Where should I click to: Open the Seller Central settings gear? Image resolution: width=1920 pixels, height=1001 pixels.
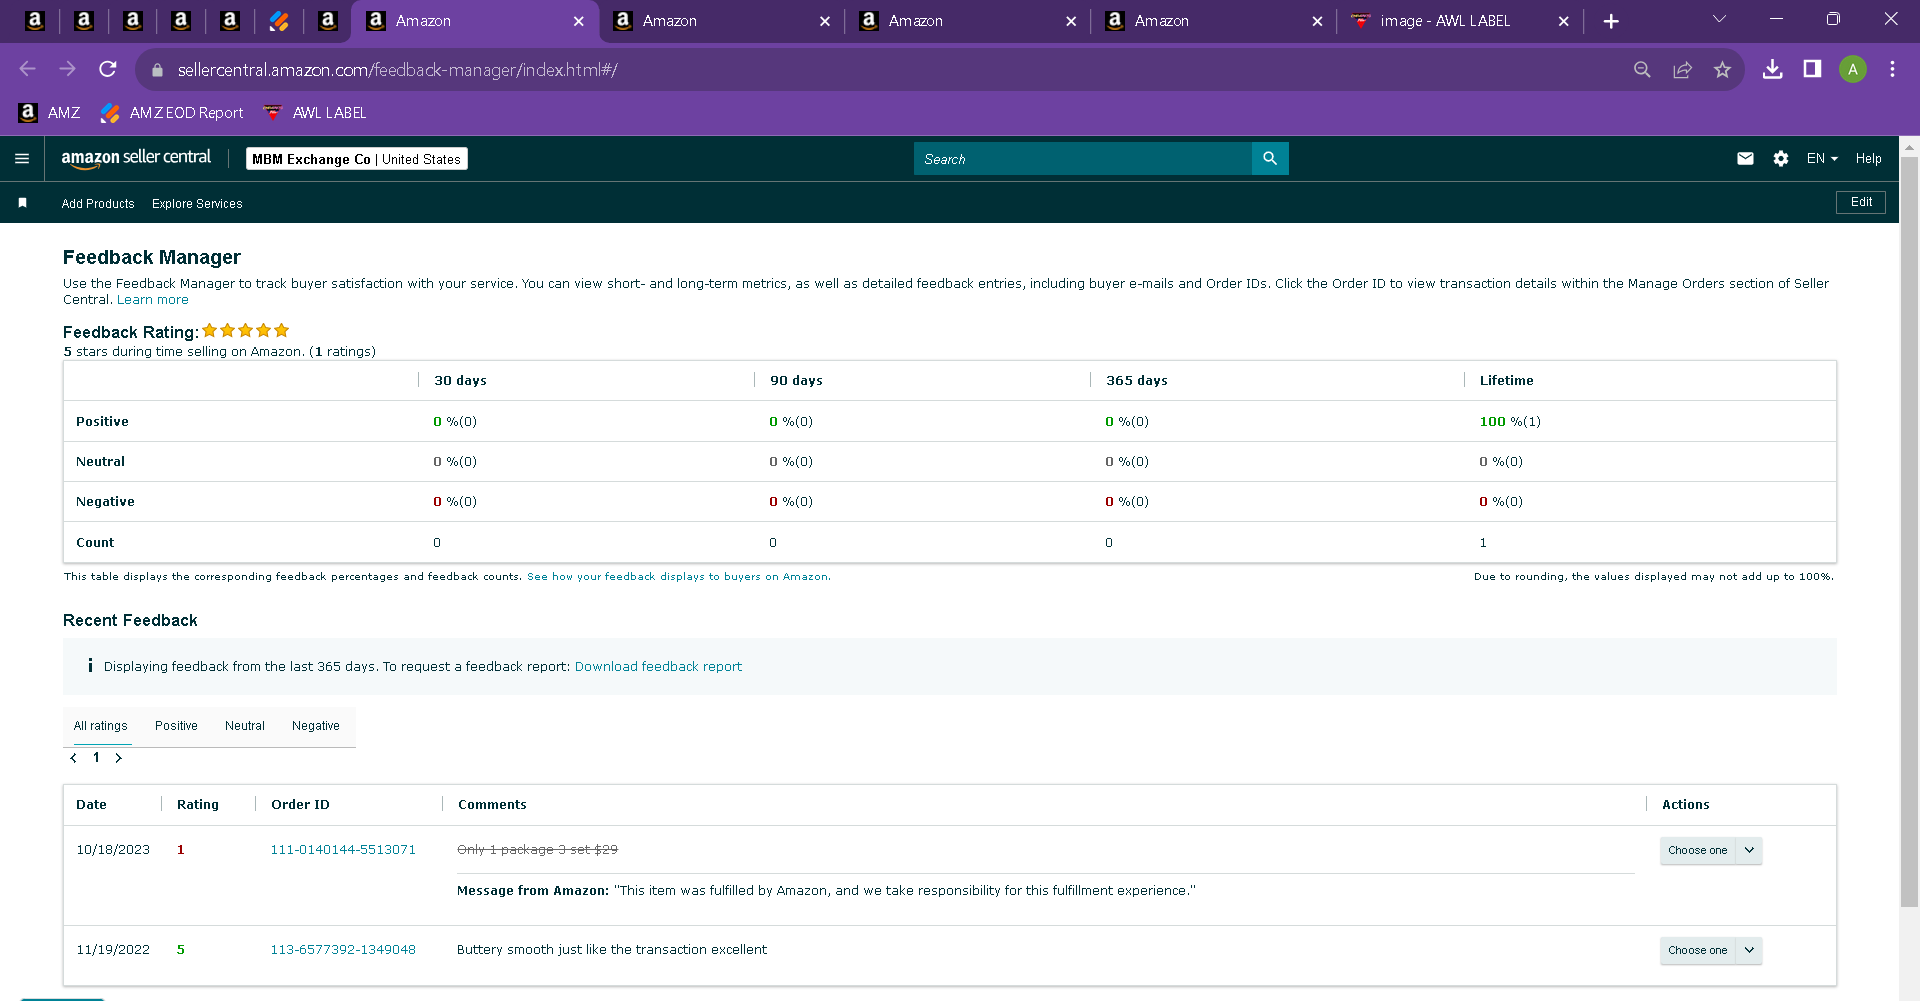coord(1781,159)
